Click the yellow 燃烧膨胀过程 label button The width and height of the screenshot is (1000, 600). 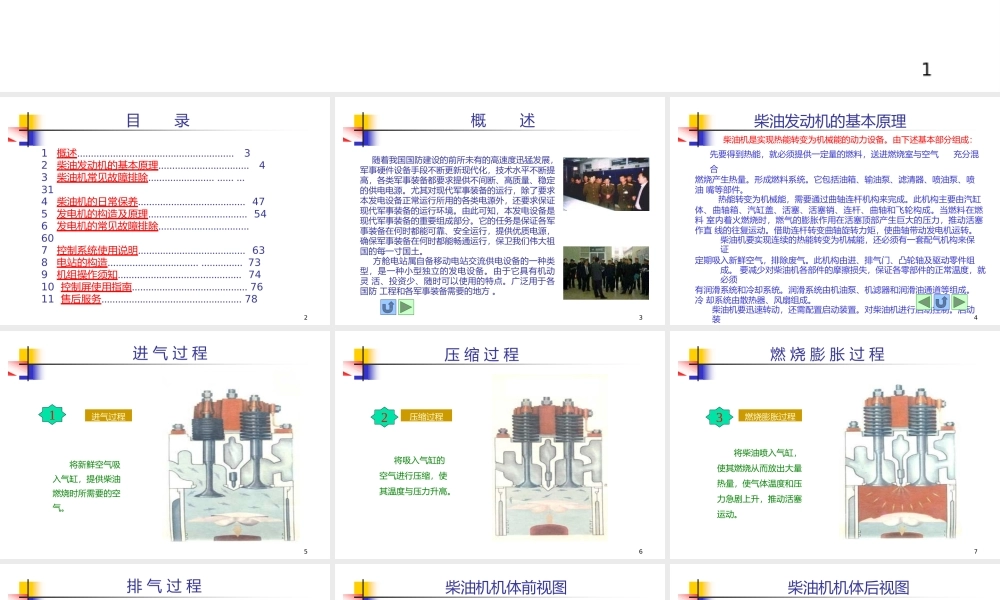770,416
